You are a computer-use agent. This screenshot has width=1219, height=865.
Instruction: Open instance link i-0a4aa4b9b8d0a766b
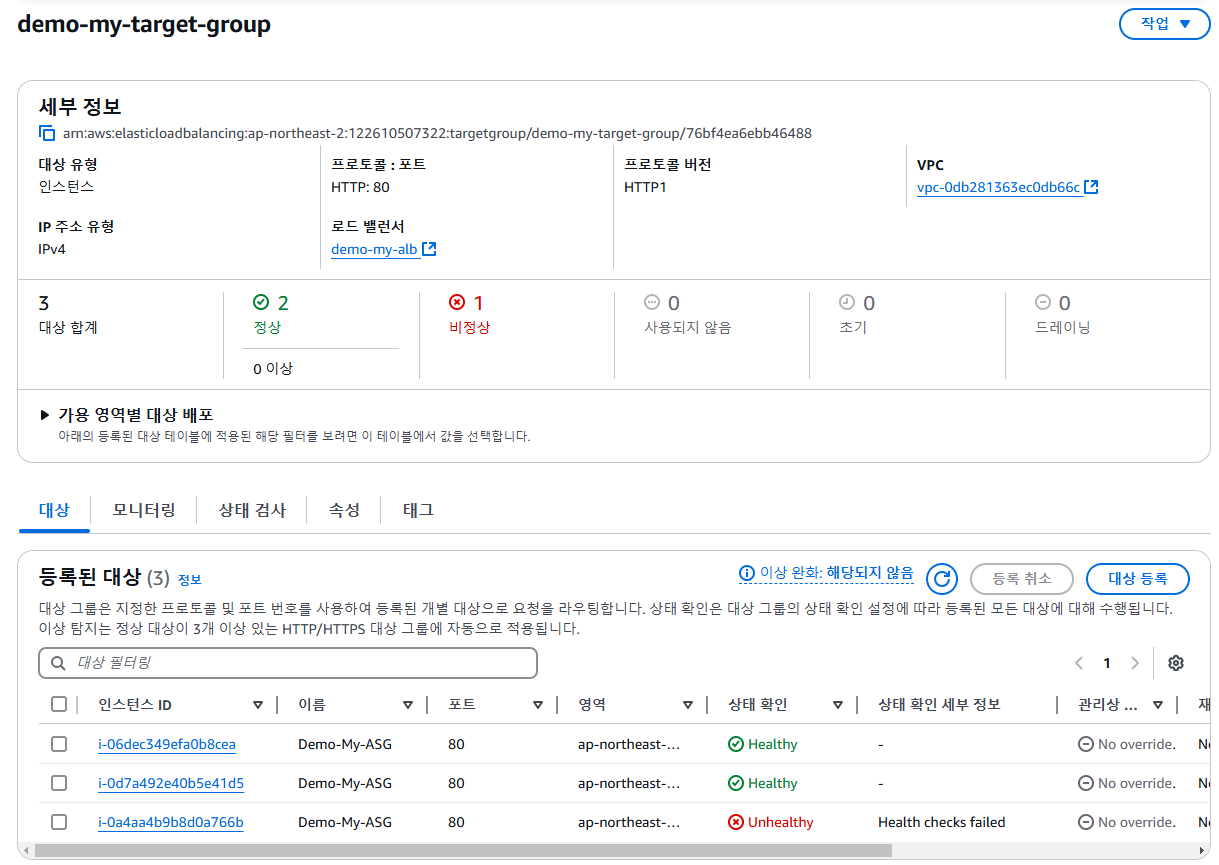(171, 822)
